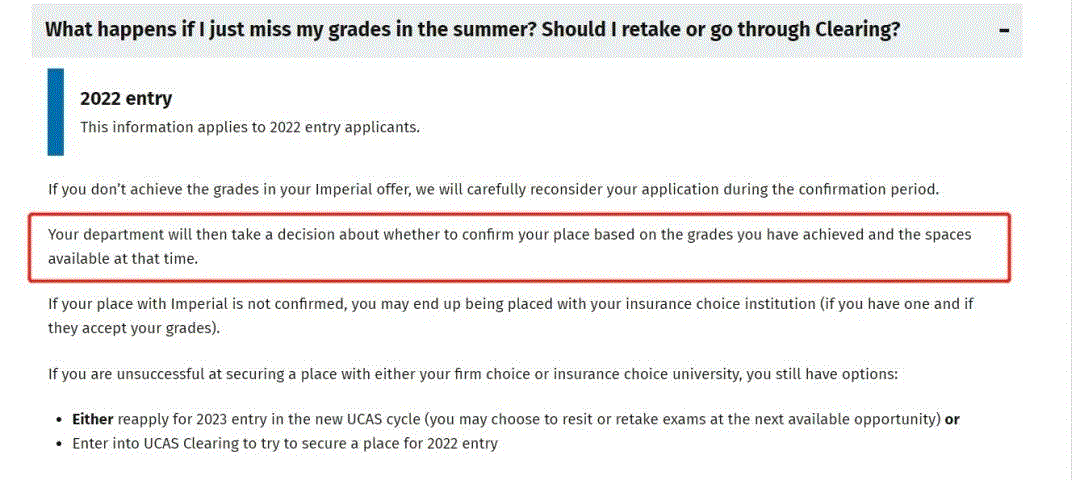The height and width of the screenshot is (480, 1080).
Task: Collapse the accordion using the minus icon
Action: 1004,30
